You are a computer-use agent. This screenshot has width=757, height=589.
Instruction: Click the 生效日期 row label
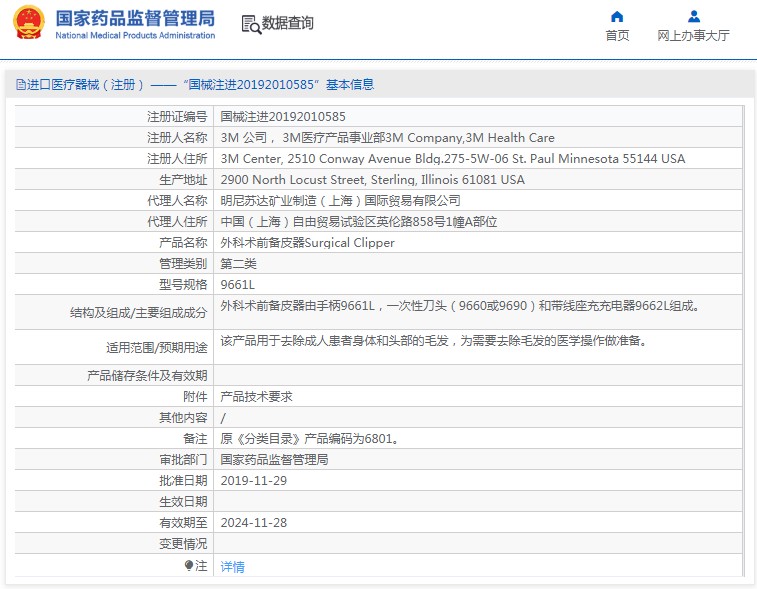(183, 502)
